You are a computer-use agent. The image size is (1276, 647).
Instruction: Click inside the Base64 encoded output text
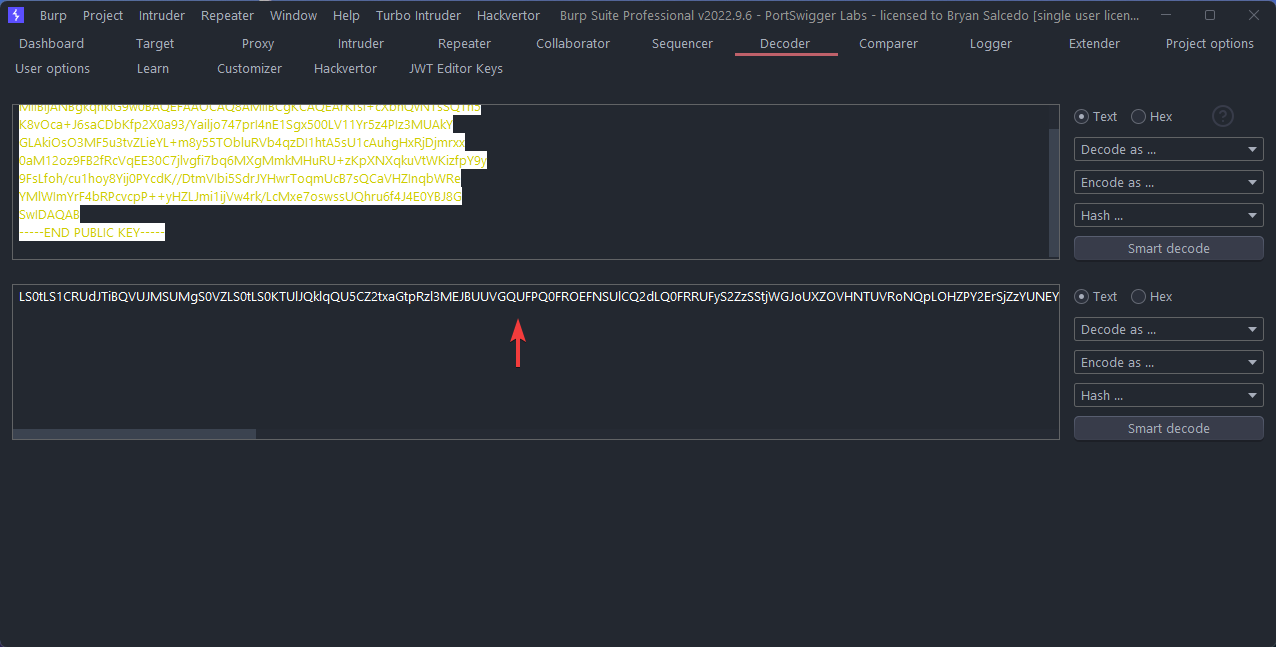tap(400, 297)
